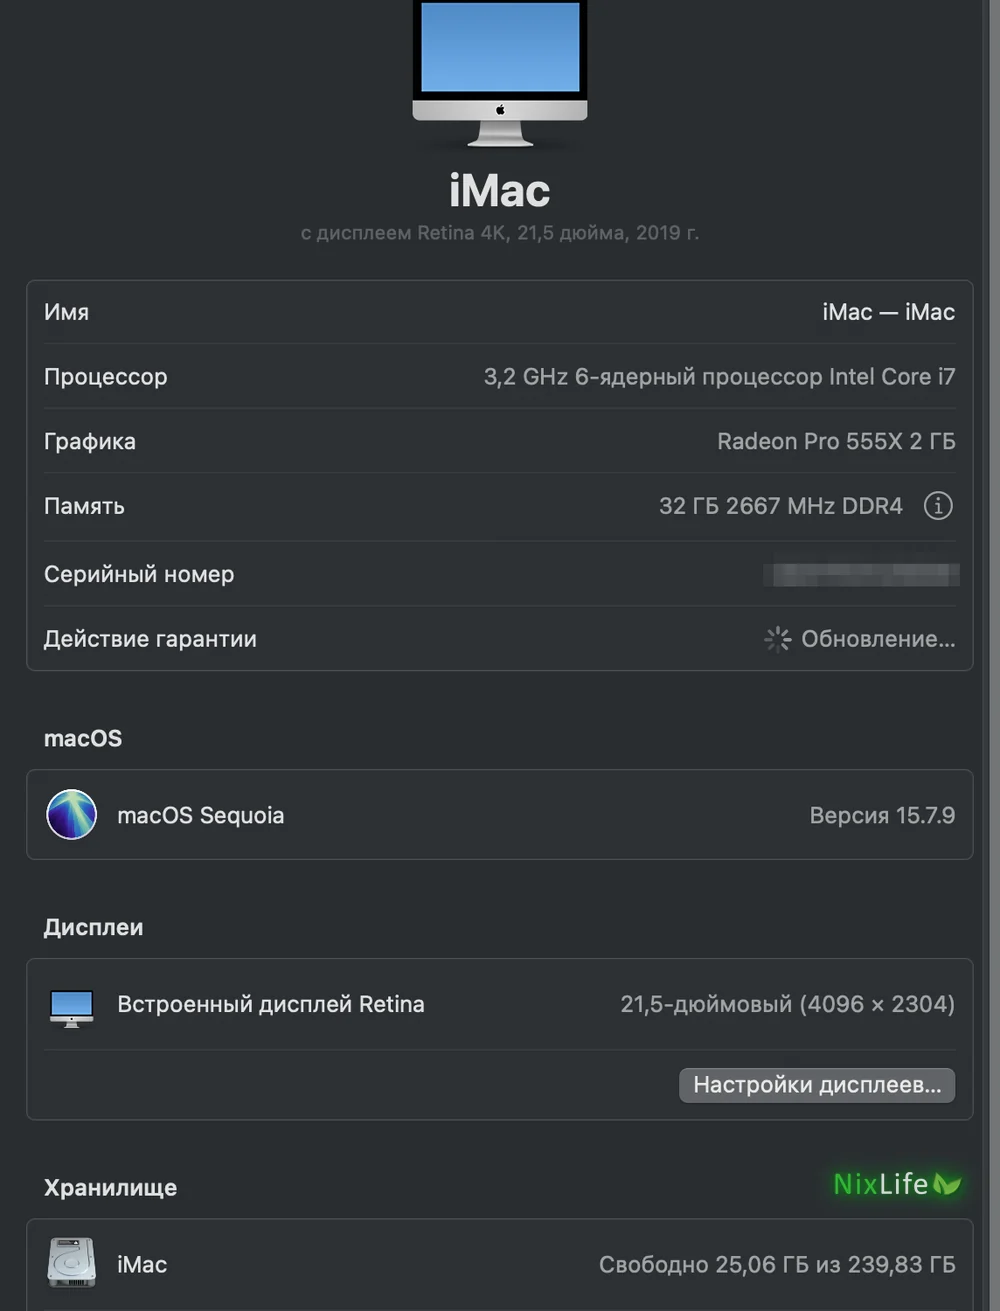
Task: Click the name value "iMac — iMac"
Action: (889, 312)
